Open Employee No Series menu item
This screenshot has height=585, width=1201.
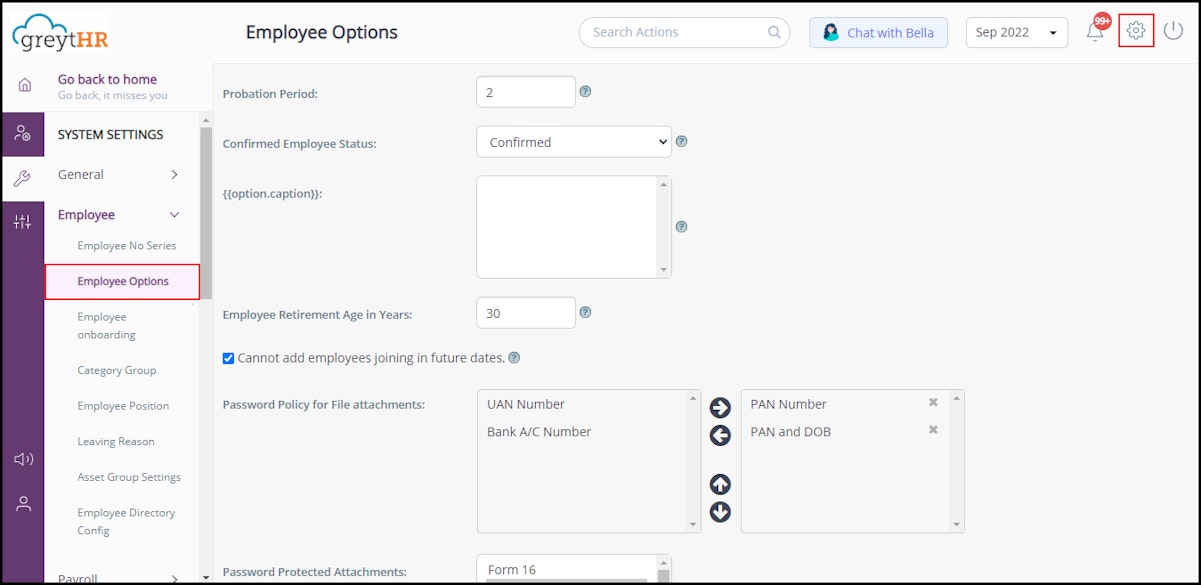(126, 245)
